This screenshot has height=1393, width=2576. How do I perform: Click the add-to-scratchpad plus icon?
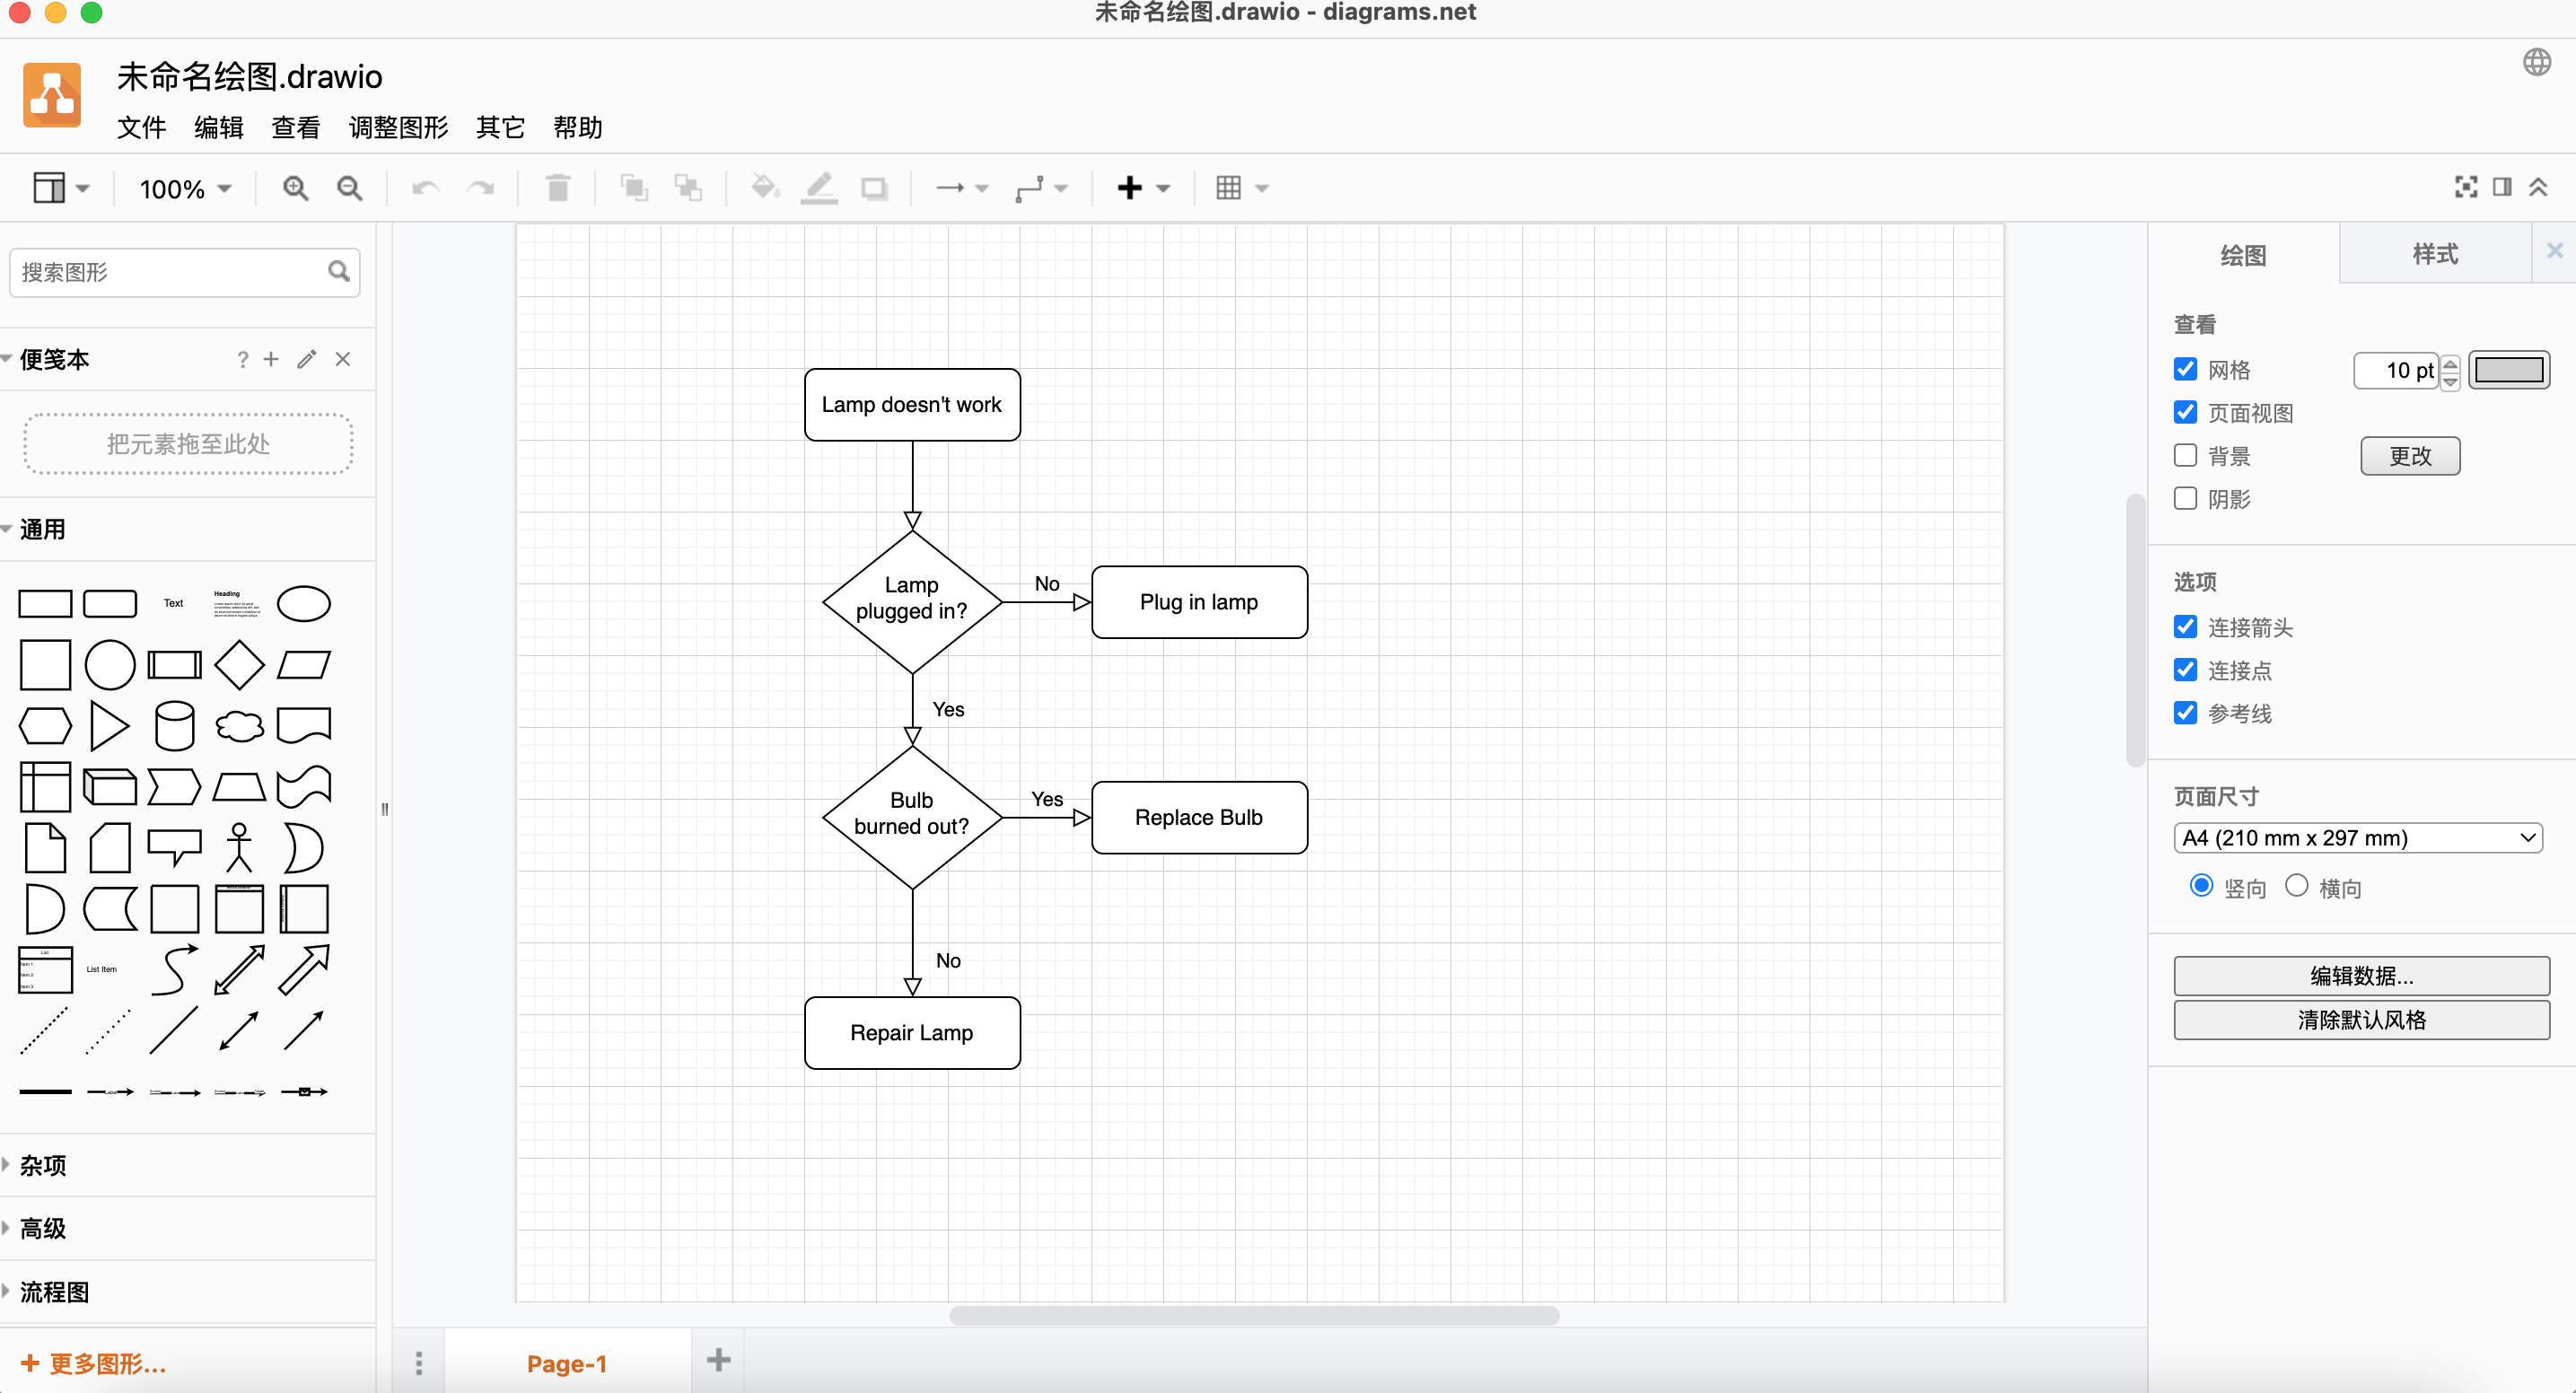point(271,359)
